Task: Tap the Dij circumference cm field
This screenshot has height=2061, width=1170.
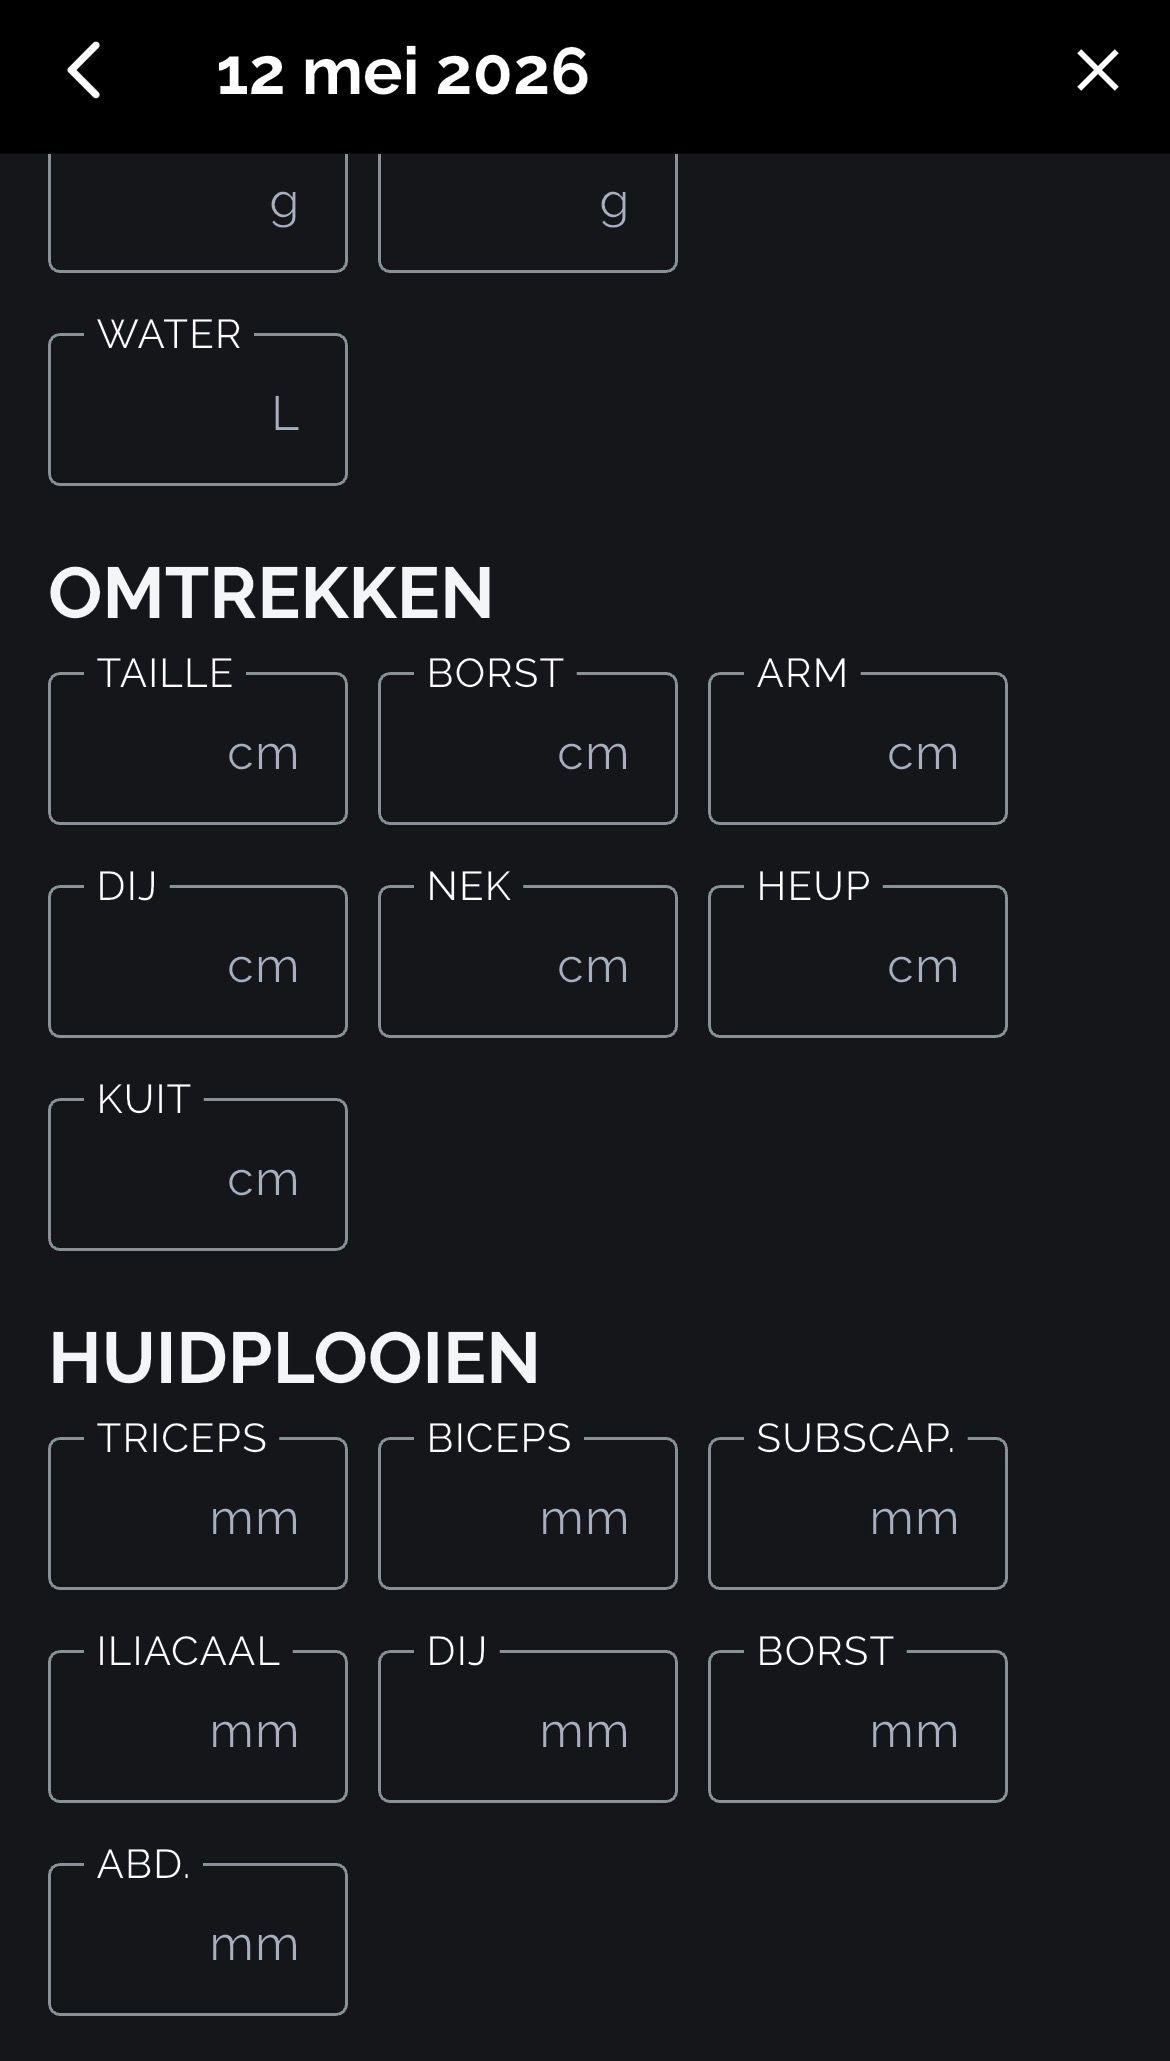Action: point(198,962)
